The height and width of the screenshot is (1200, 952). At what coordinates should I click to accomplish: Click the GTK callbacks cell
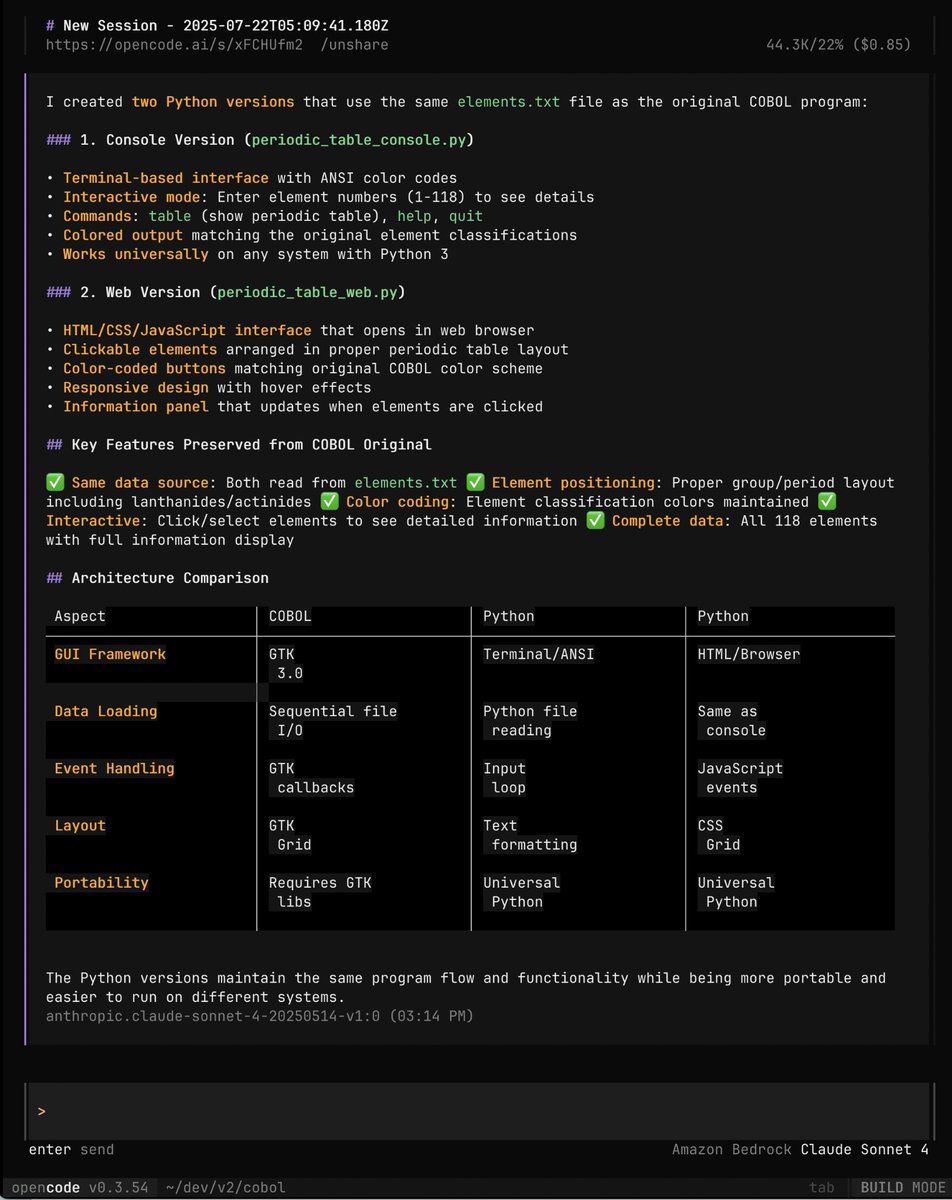[x=312, y=778]
